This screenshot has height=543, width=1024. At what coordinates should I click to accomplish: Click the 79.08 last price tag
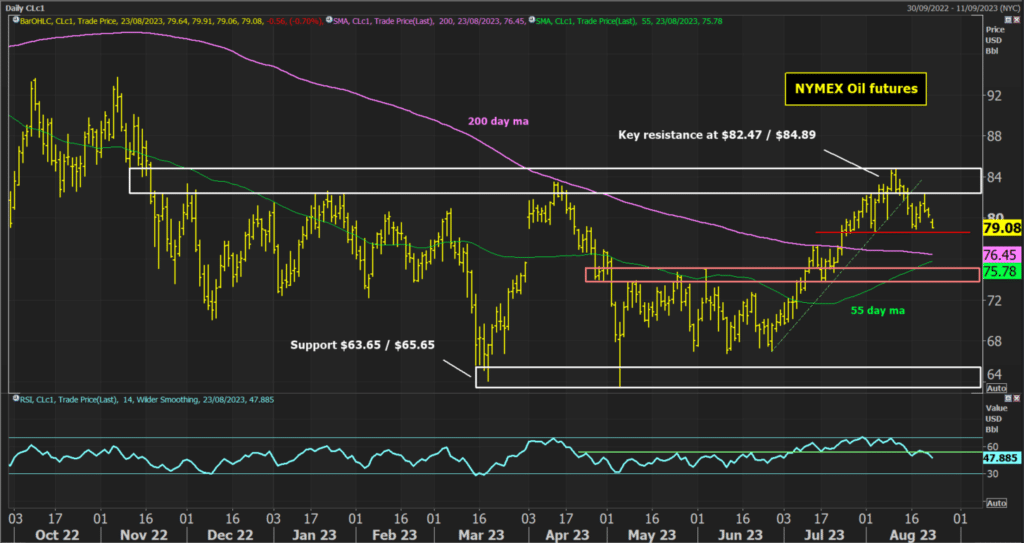point(1001,228)
